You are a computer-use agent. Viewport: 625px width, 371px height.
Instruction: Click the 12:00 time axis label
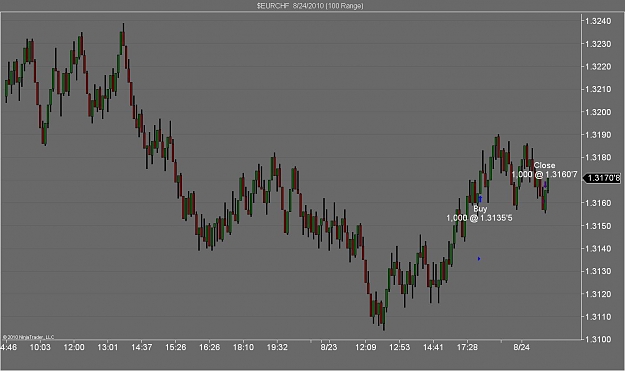(x=74, y=347)
